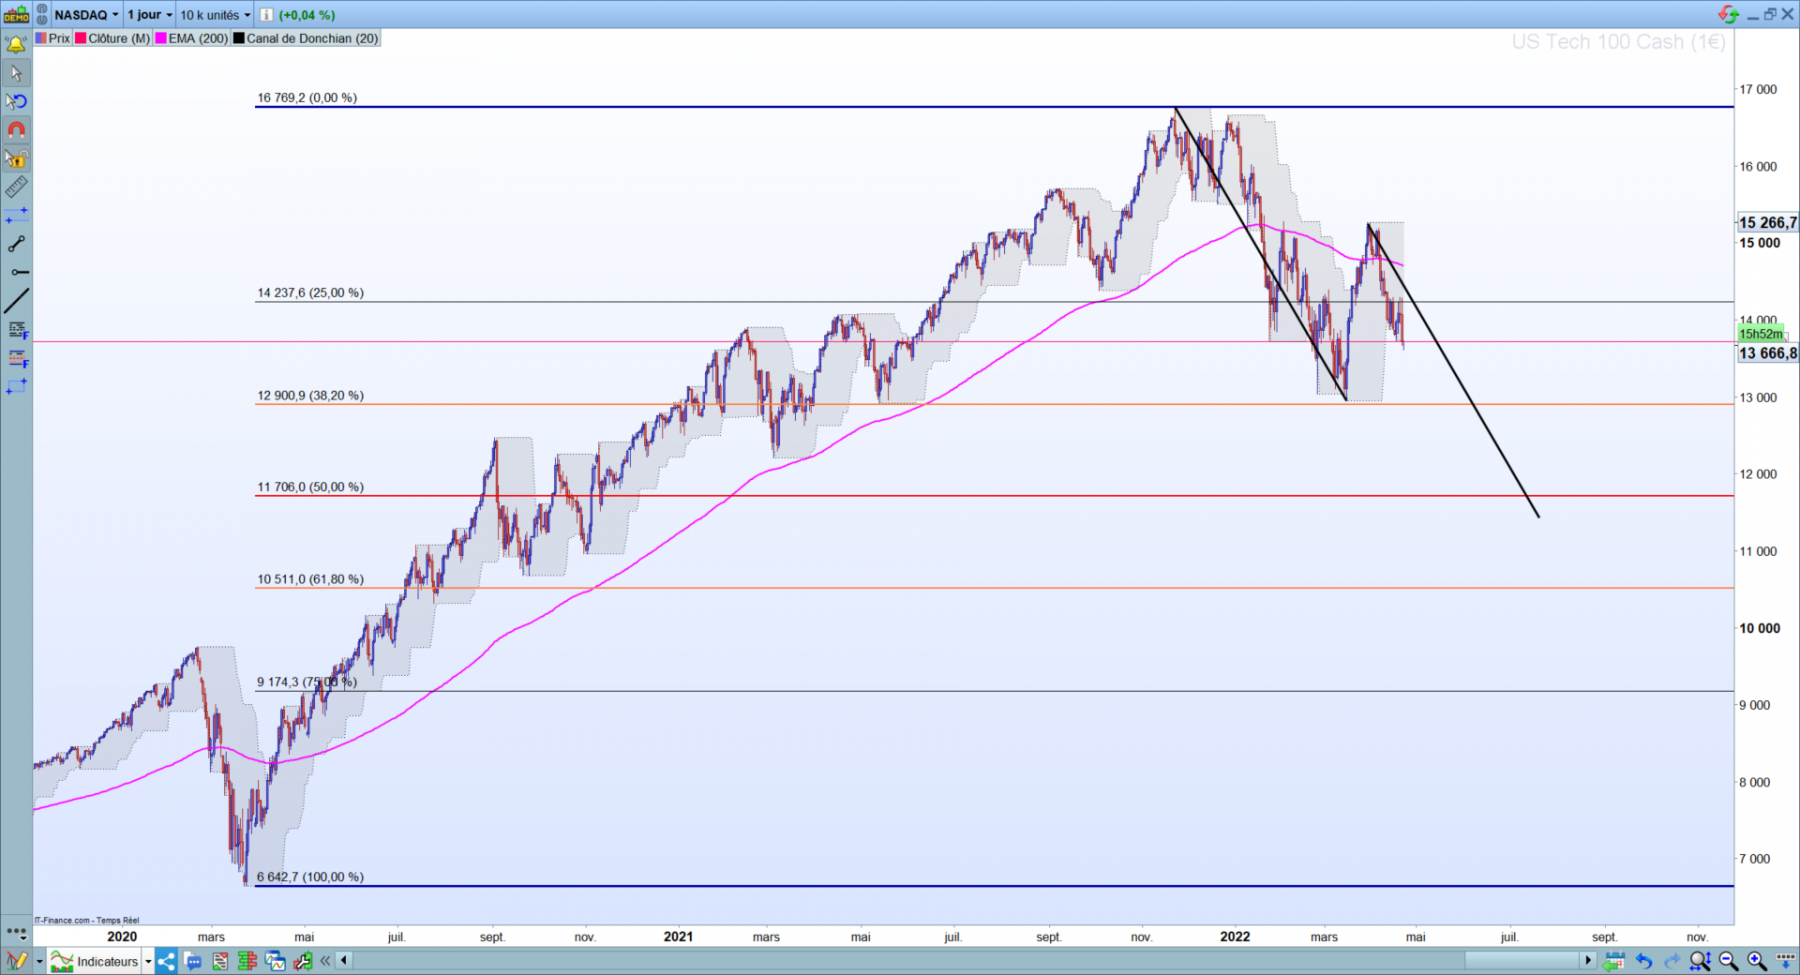Open the EMA (200) indicator label
This screenshot has height=975, width=1800.
click(198, 38)
